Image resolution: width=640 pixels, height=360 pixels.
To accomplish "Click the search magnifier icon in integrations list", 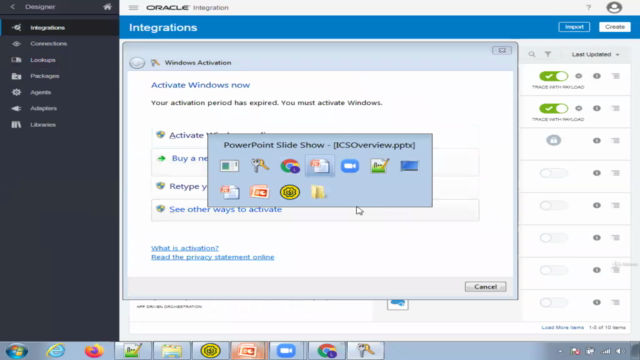I will (532, 54).
